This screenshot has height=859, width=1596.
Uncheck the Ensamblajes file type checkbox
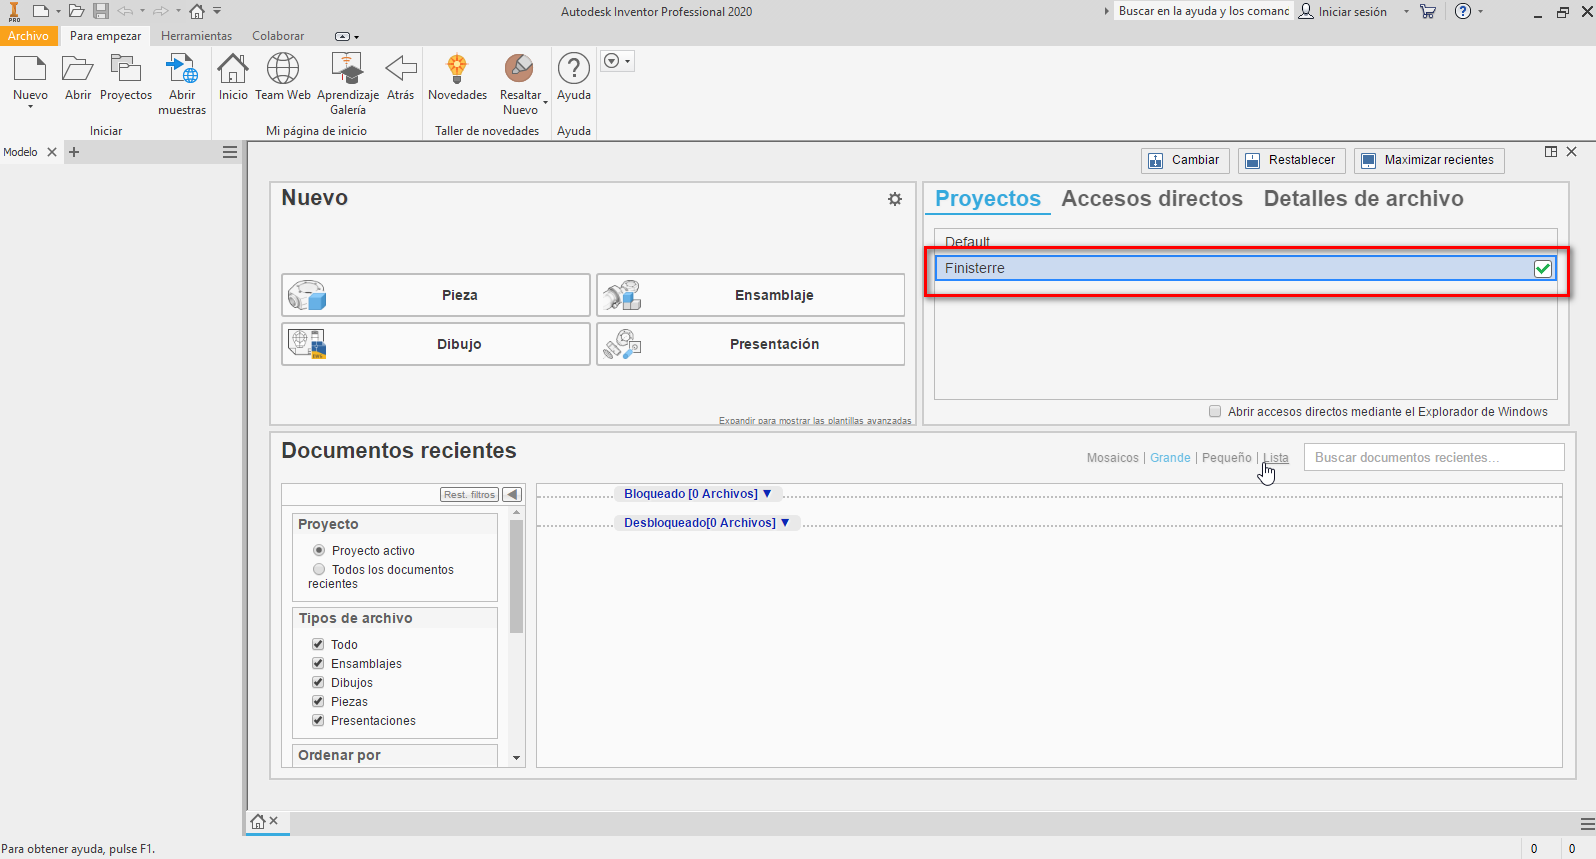point(318,663)
